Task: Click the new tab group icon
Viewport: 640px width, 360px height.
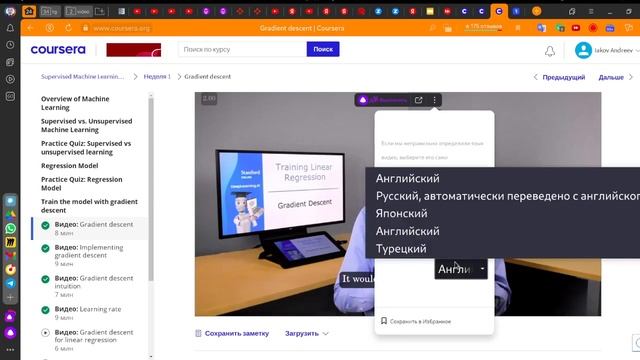Action: [x=100, y=11]
